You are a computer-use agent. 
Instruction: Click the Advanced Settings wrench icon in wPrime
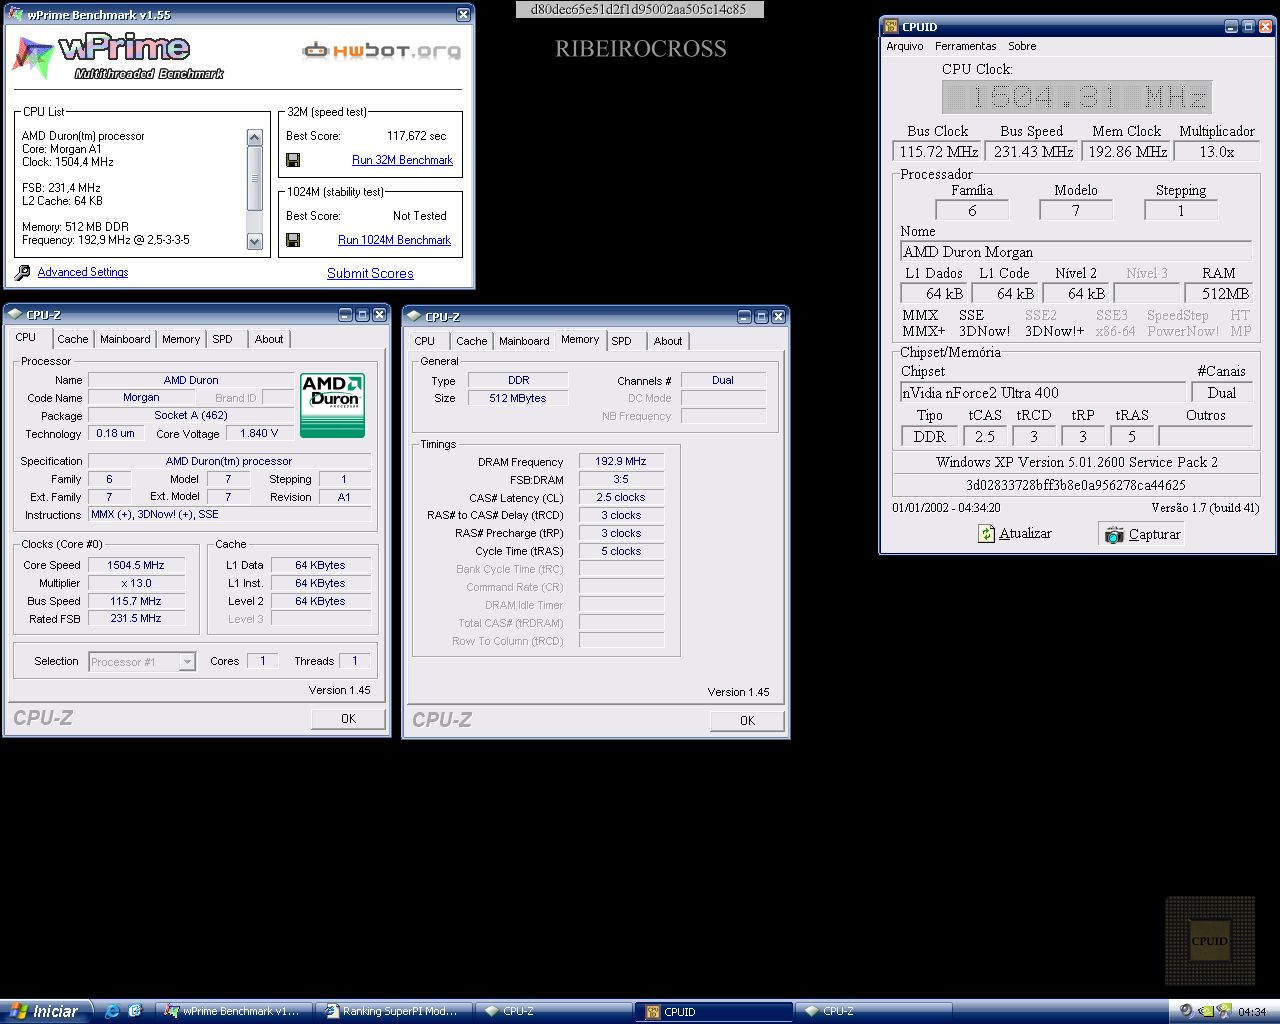(22, 272)
